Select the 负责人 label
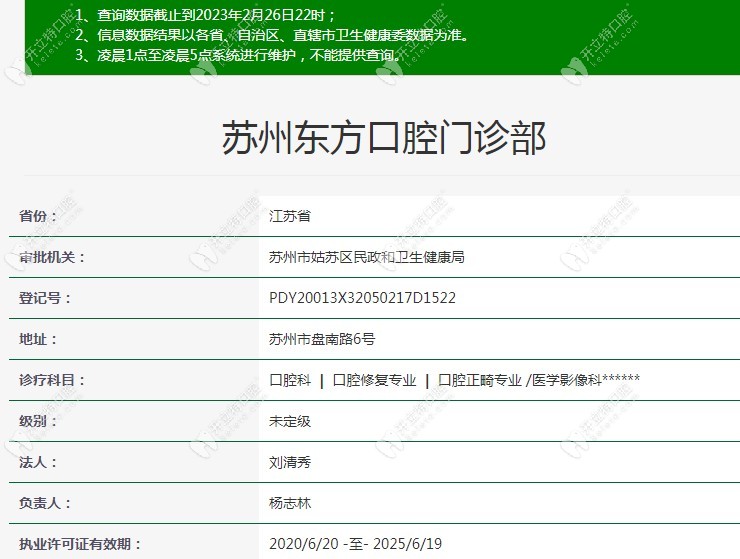This screenshot has height=559, width=740. [45, 503]
